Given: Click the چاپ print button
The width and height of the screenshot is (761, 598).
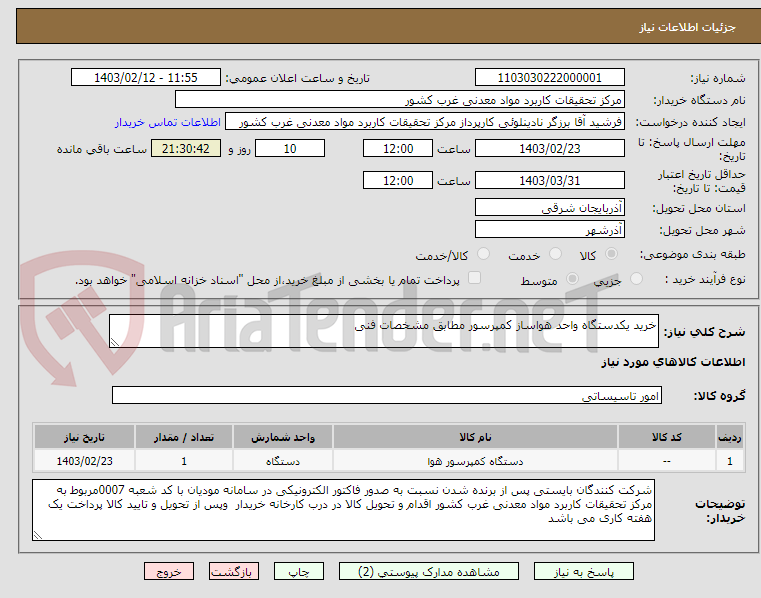Looking at the screenshot, I should [x=298, y=571].
